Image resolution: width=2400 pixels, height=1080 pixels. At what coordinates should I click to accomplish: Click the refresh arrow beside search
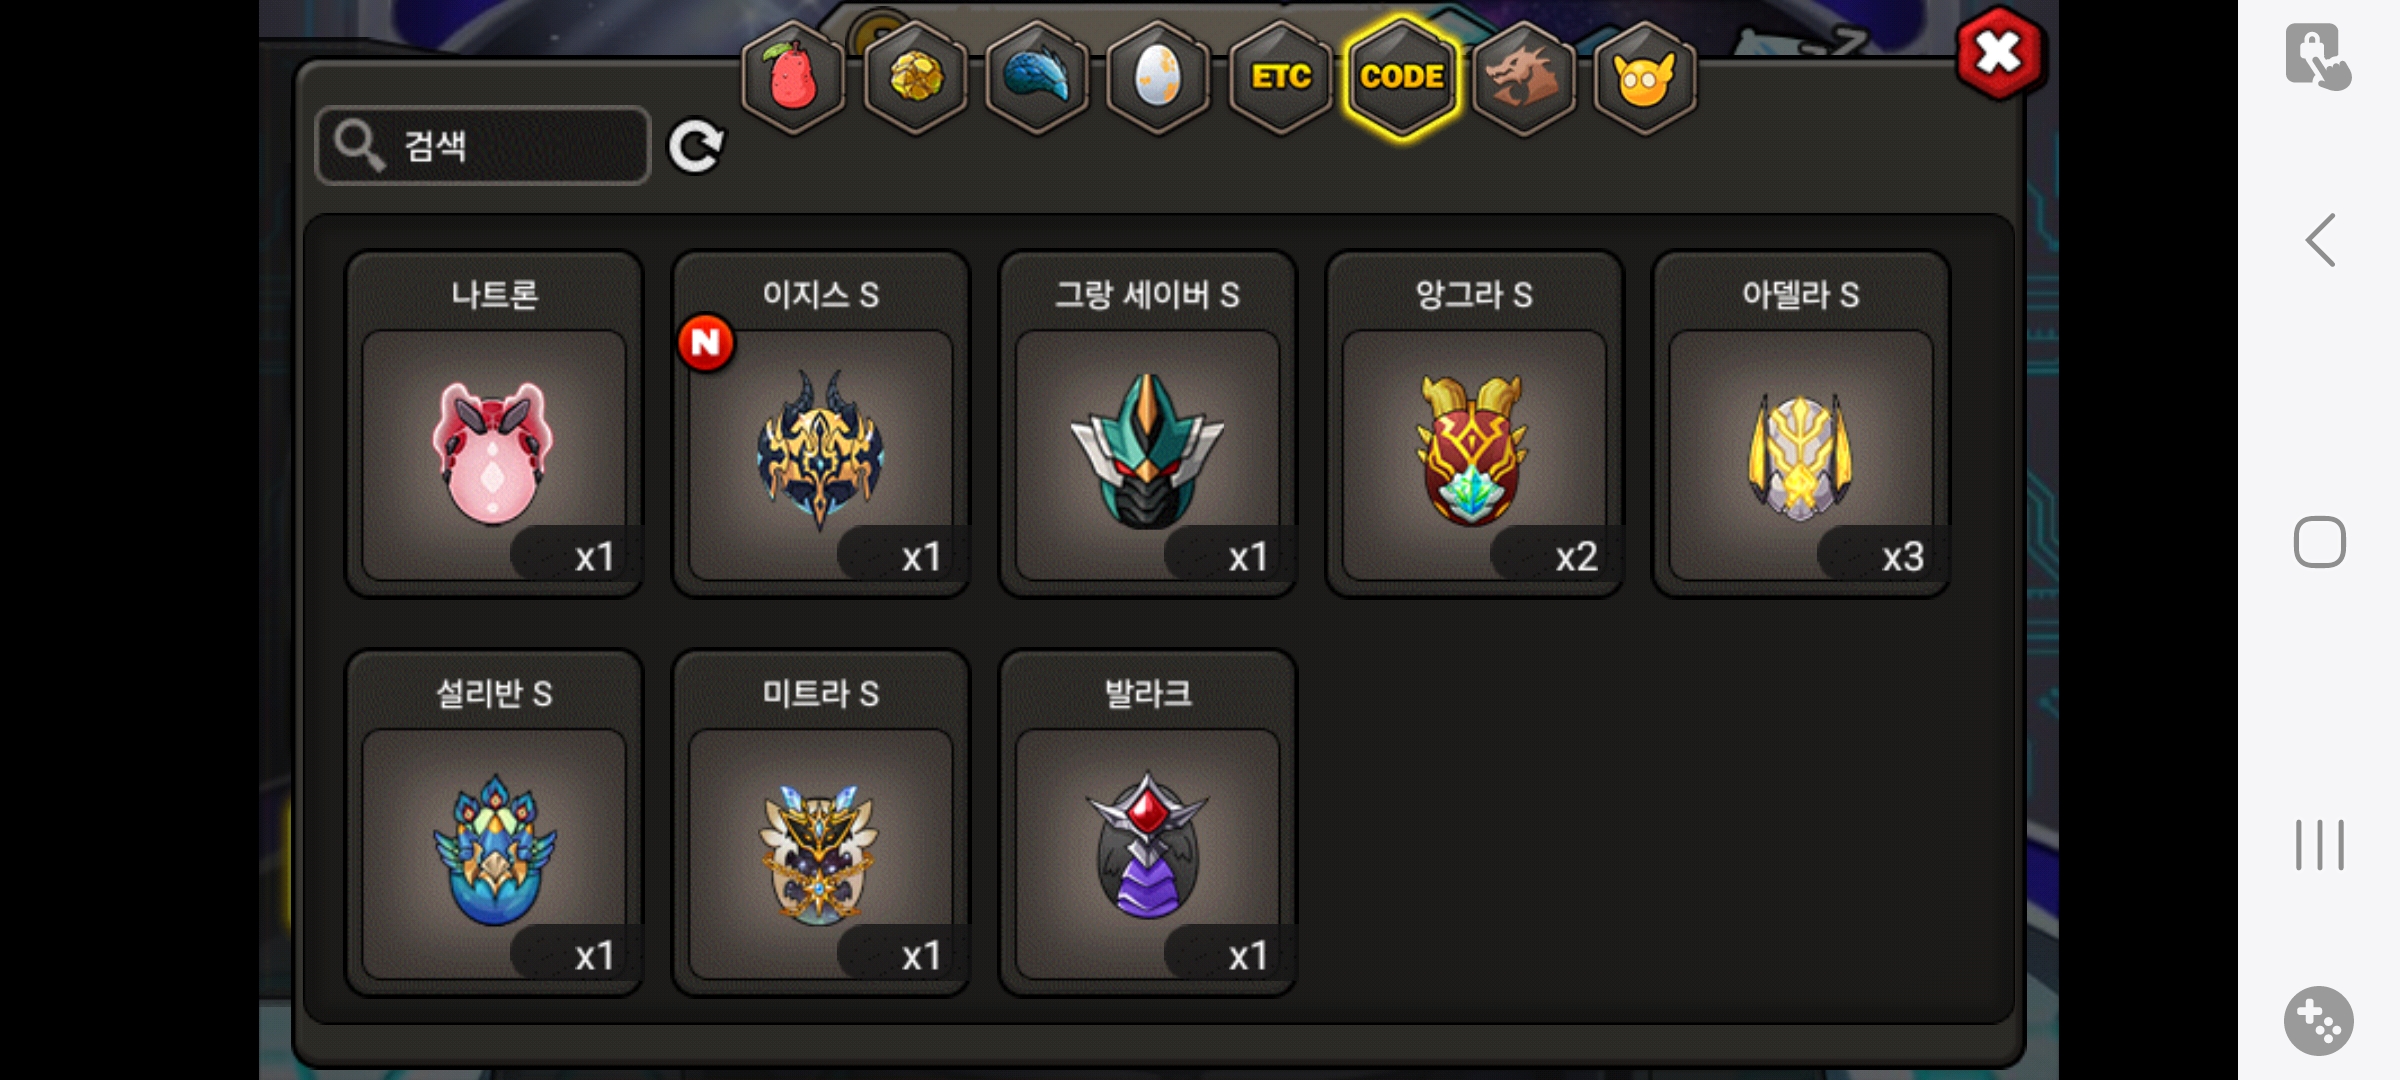pyautogui.click(x=696, y=147)
